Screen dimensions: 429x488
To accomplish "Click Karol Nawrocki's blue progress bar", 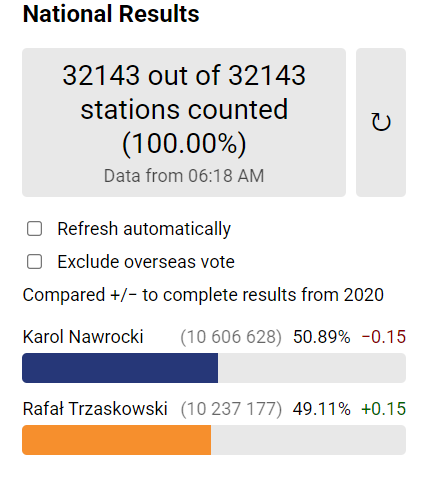I will (120, 368).
